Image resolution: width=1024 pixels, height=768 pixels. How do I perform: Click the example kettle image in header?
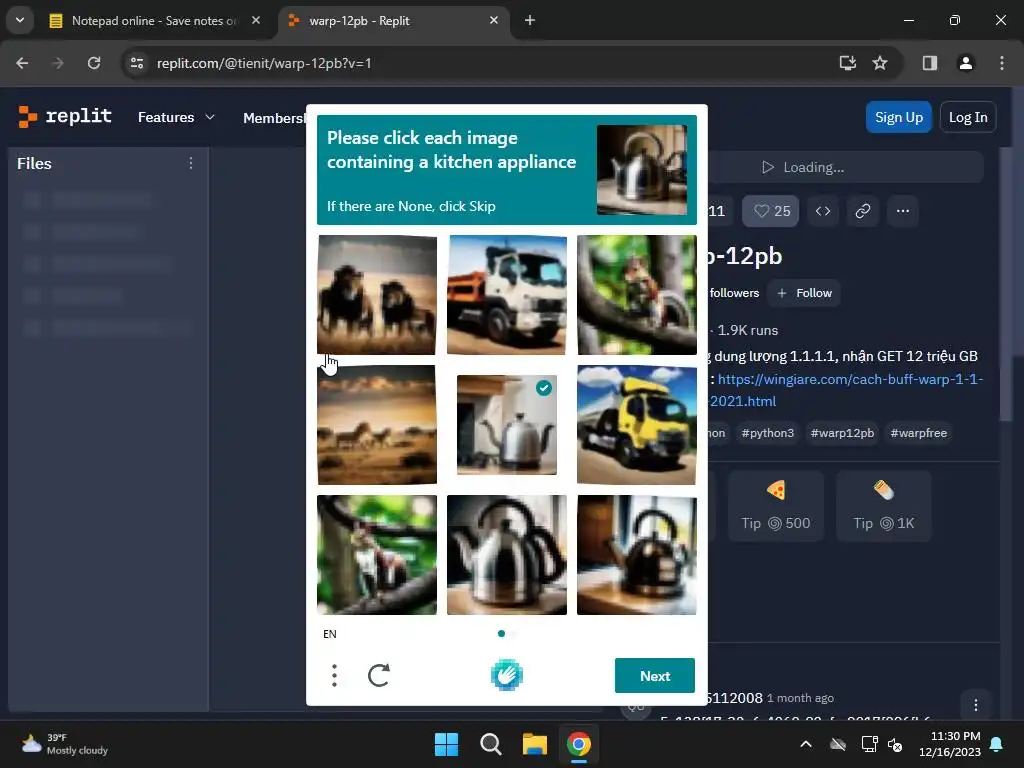point(642,170)
